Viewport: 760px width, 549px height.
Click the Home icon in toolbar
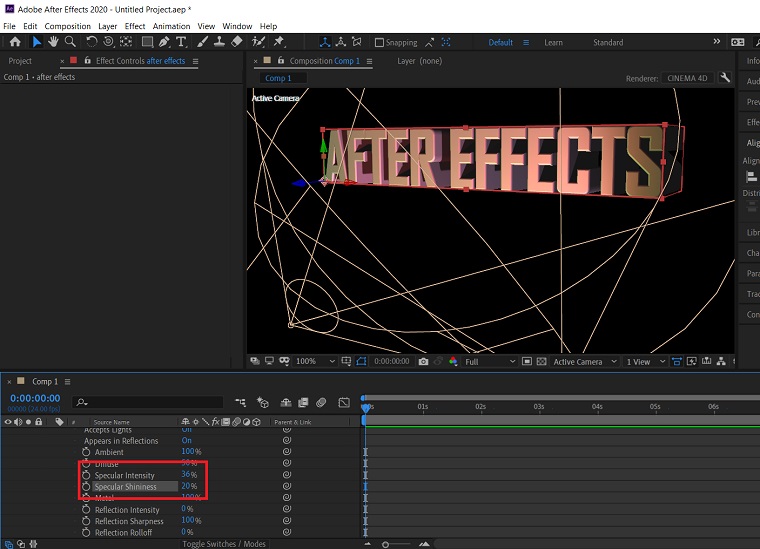(15, 42)
